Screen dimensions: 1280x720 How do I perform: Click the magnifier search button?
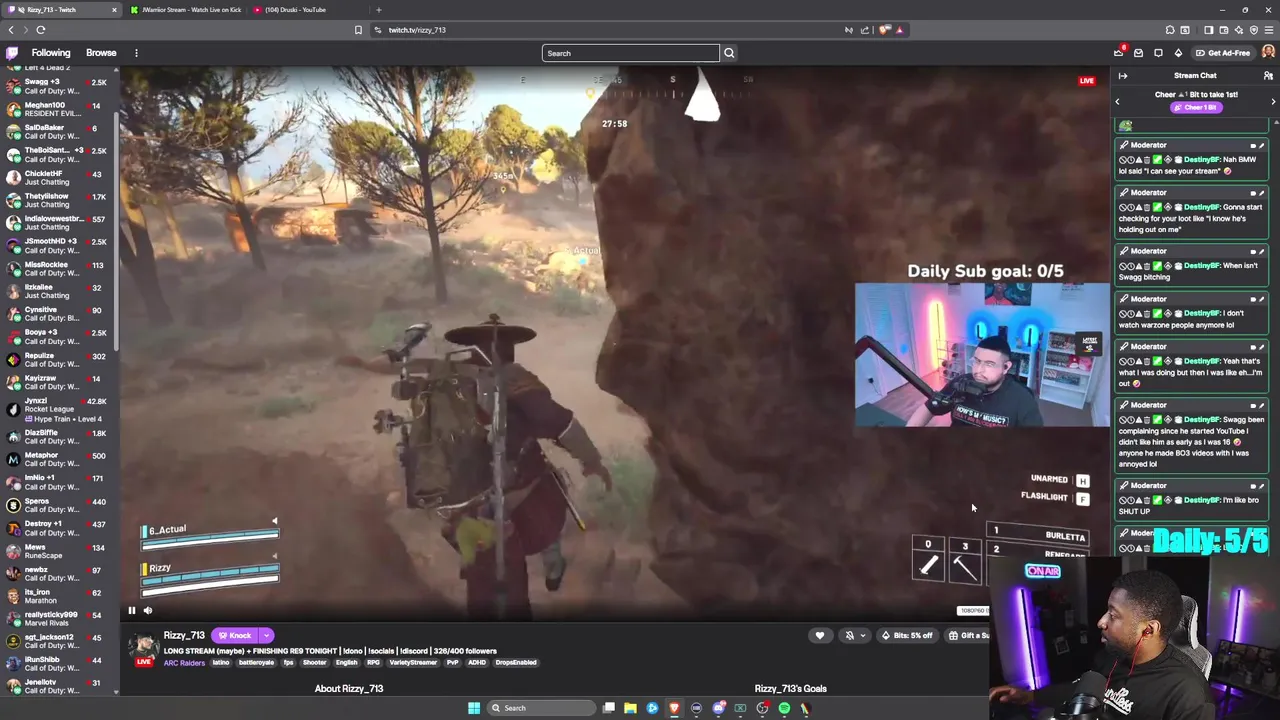(729, 53)
